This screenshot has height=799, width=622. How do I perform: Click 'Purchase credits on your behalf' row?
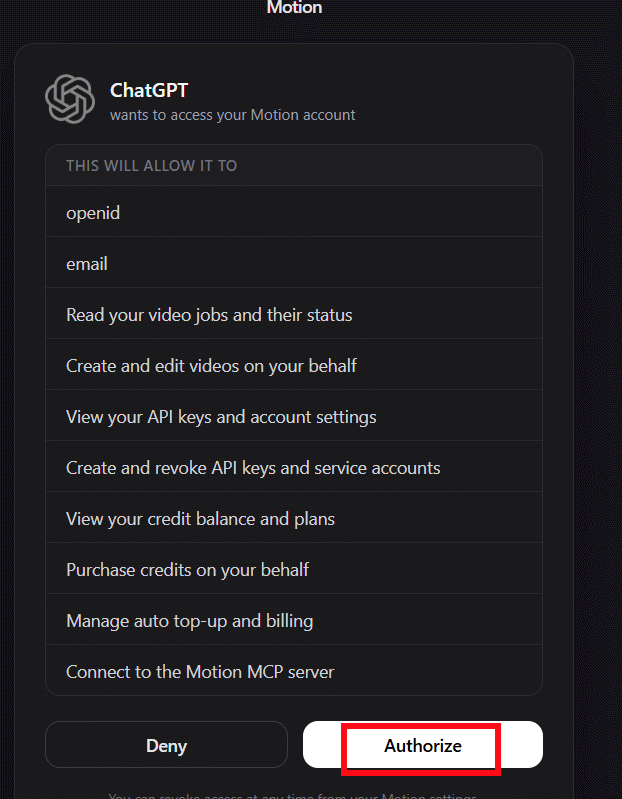click(294, 568)
